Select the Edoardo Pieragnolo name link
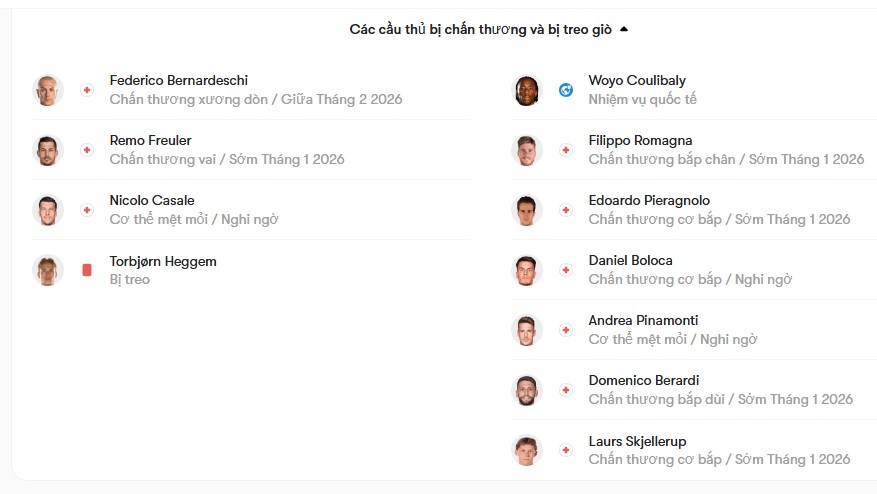877x494 pixels. (x=649, y=200)
